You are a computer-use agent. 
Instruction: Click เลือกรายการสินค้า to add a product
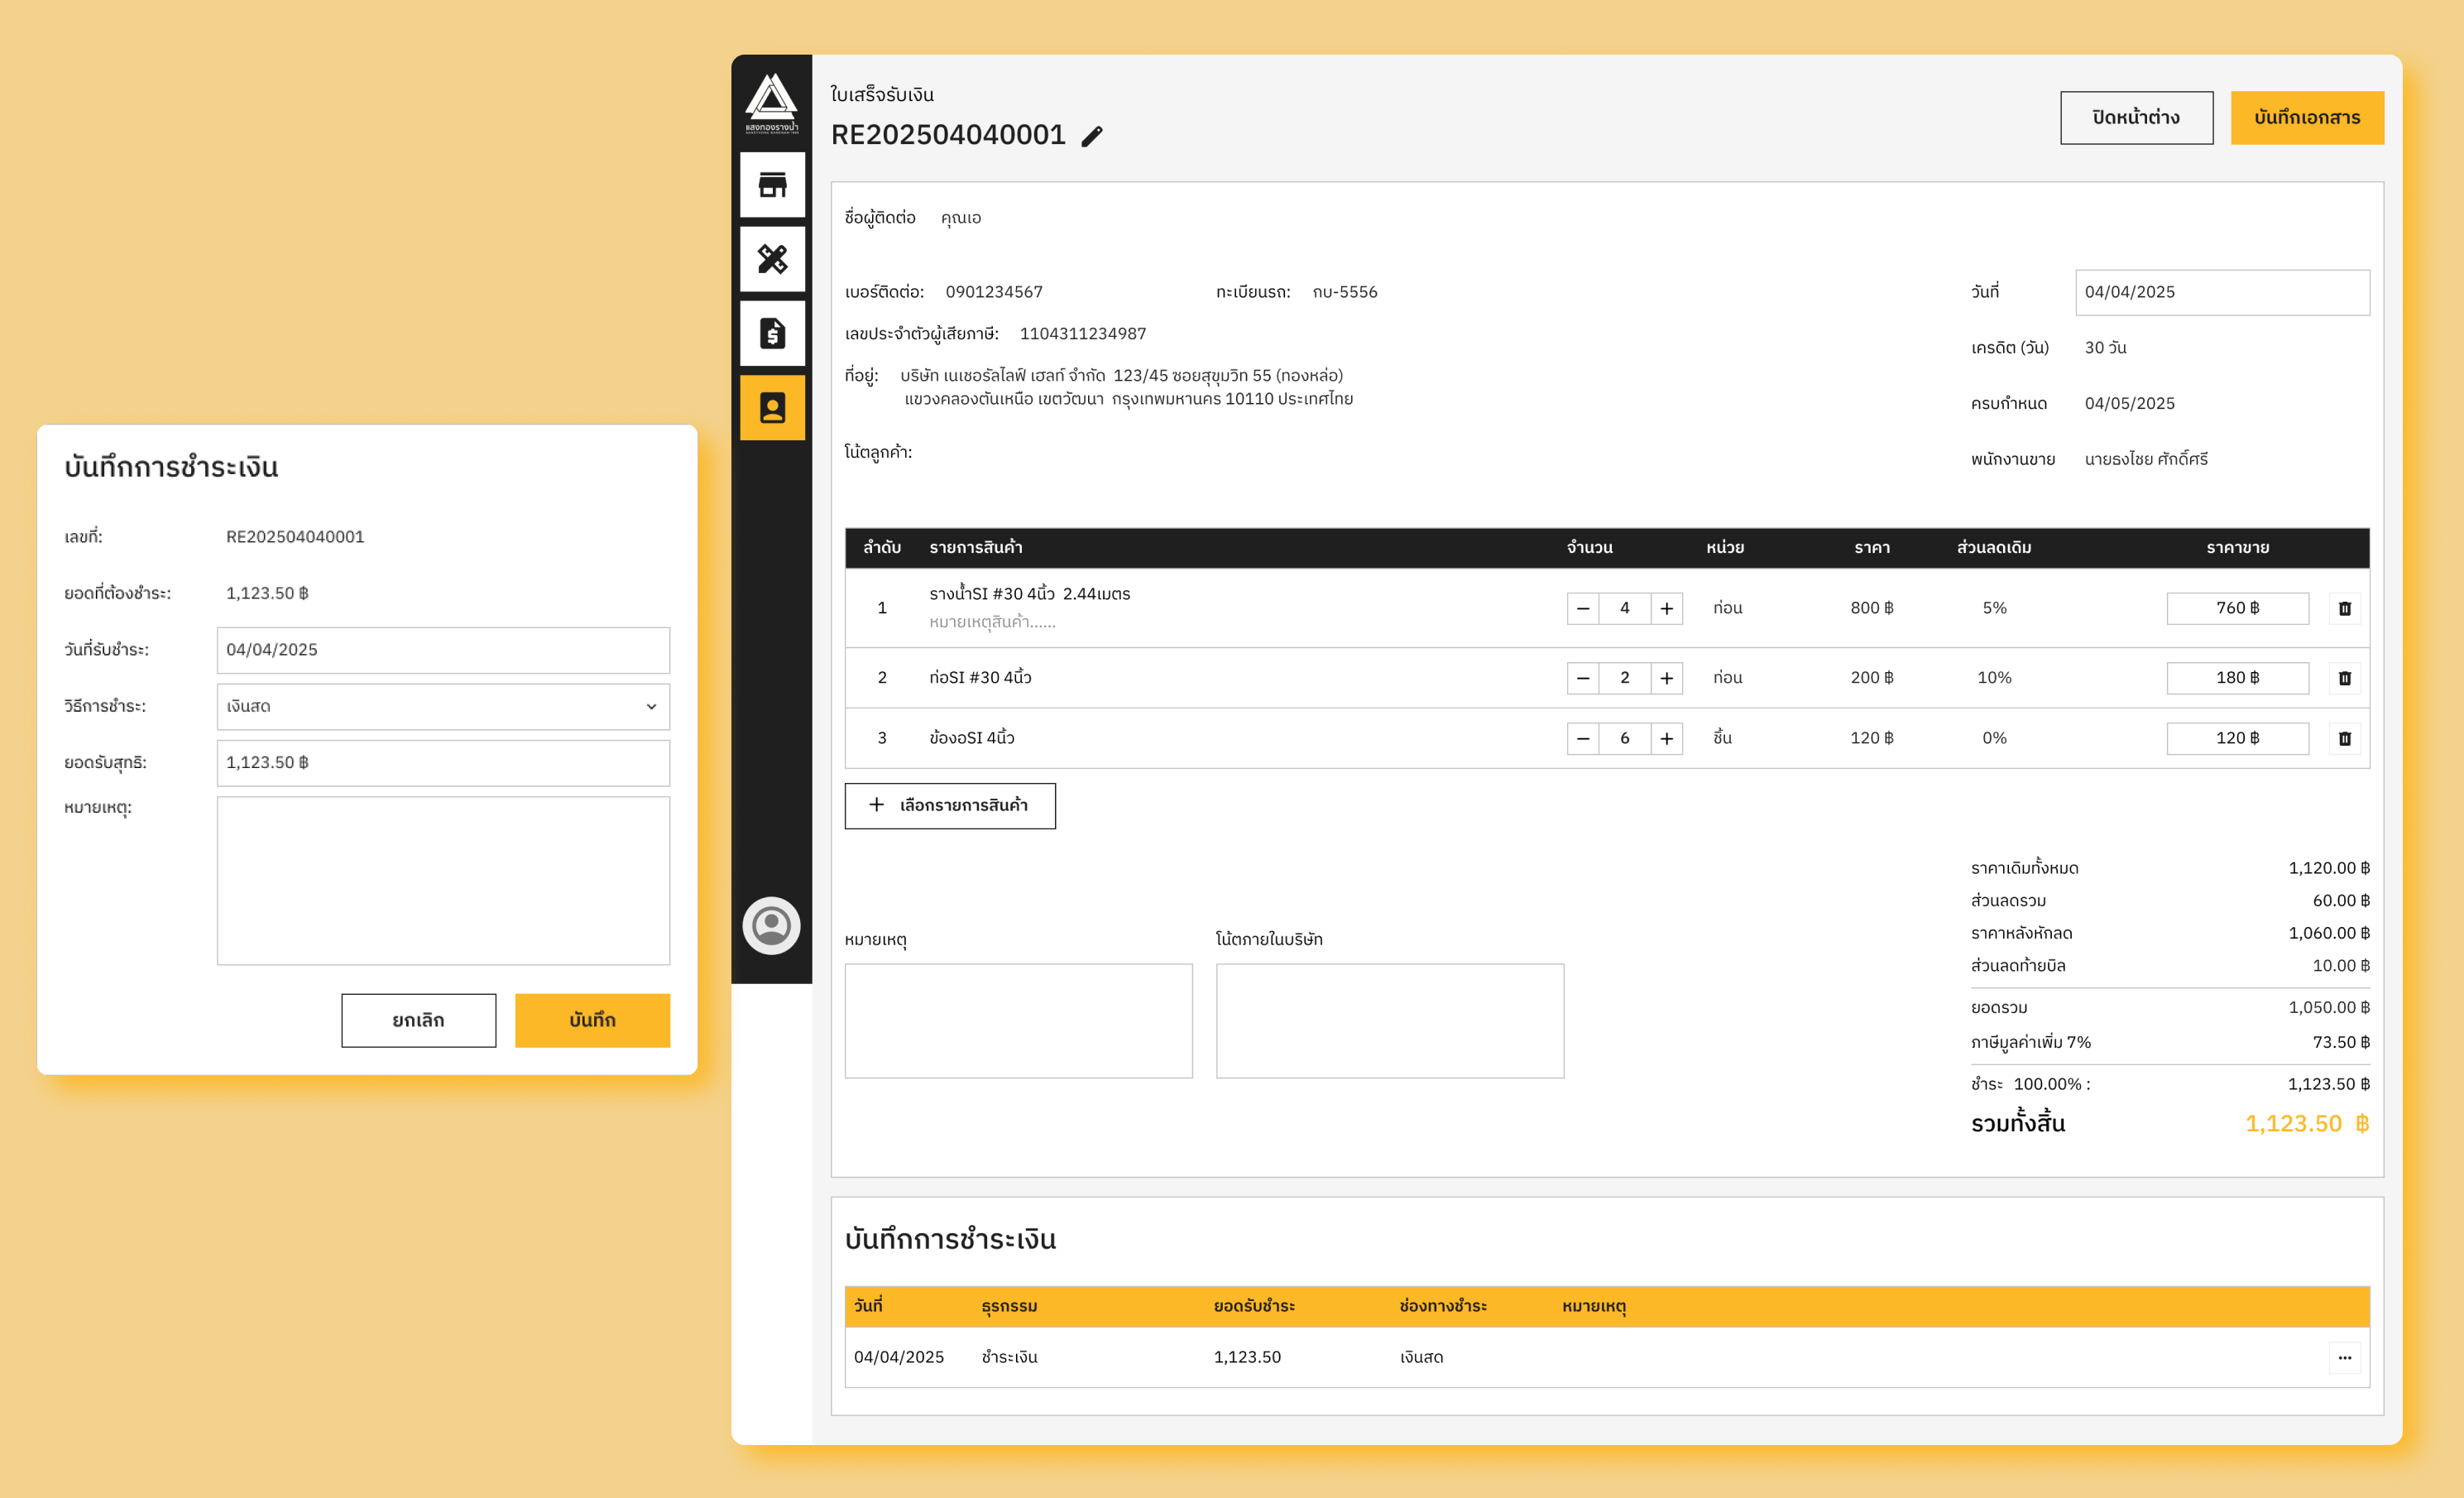(x=950, y=805)
